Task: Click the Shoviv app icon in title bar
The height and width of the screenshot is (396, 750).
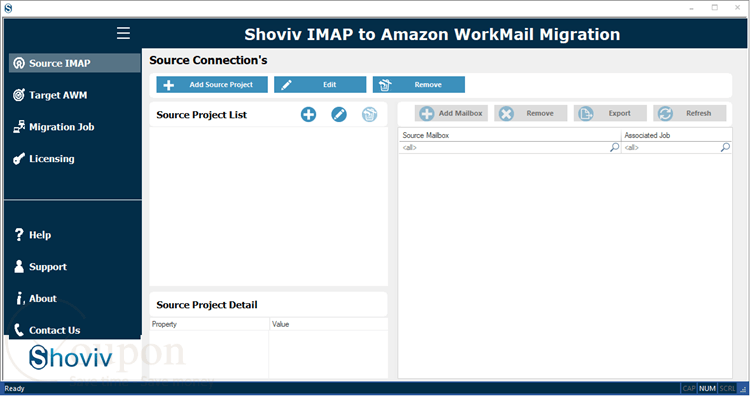Action: (x=8, y=8)
